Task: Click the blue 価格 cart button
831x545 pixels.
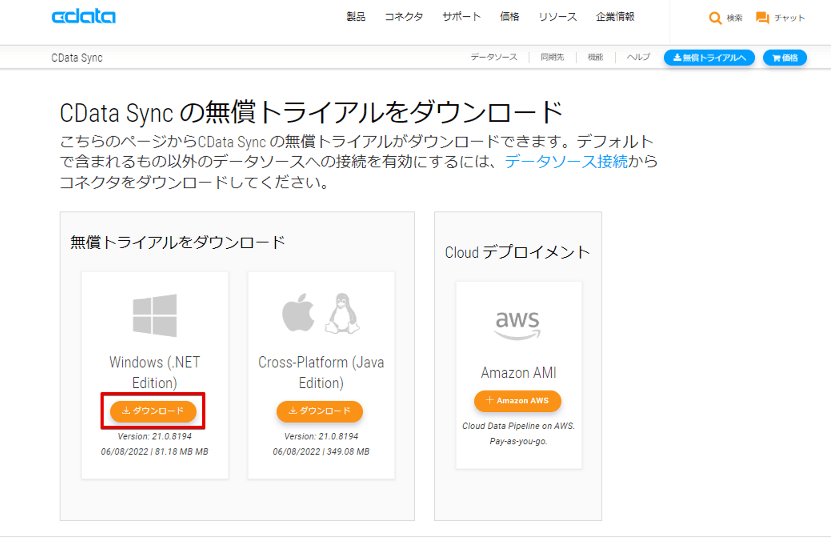Action: (785, 58)
